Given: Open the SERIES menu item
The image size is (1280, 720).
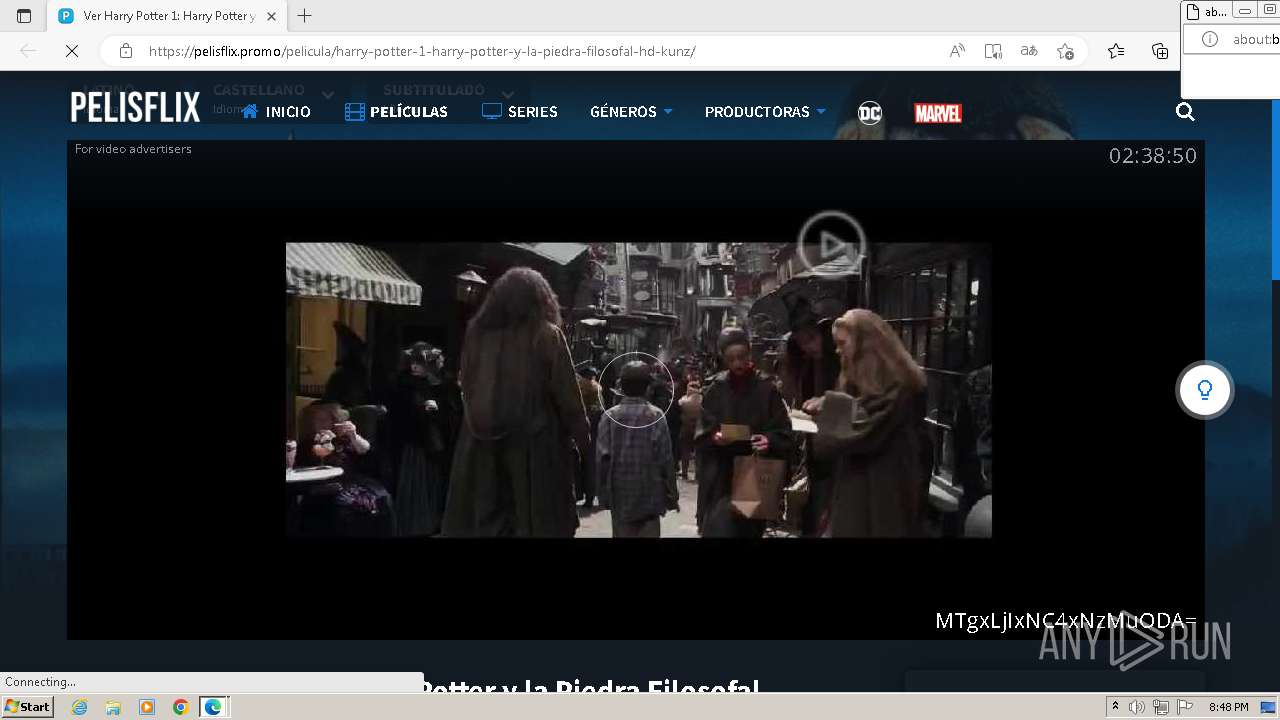Looking at the screenshot, I should tap(520, 112).
